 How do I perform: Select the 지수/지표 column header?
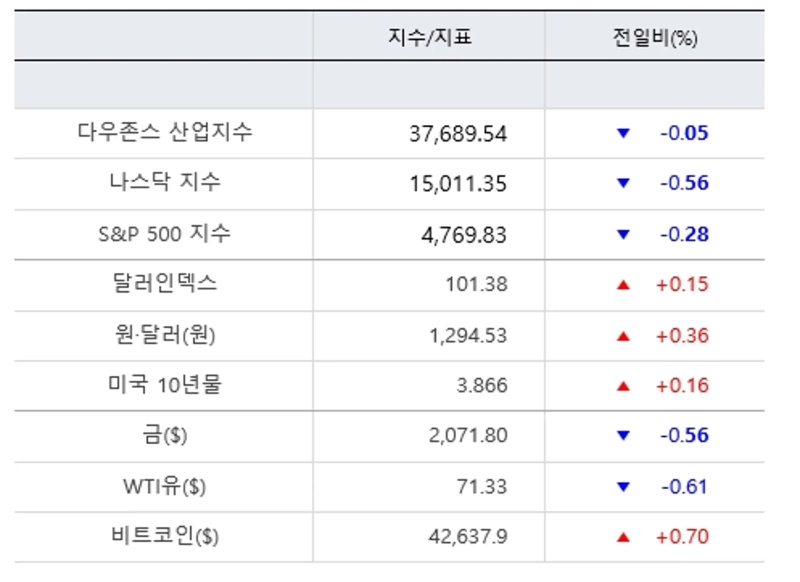(429, 38)
